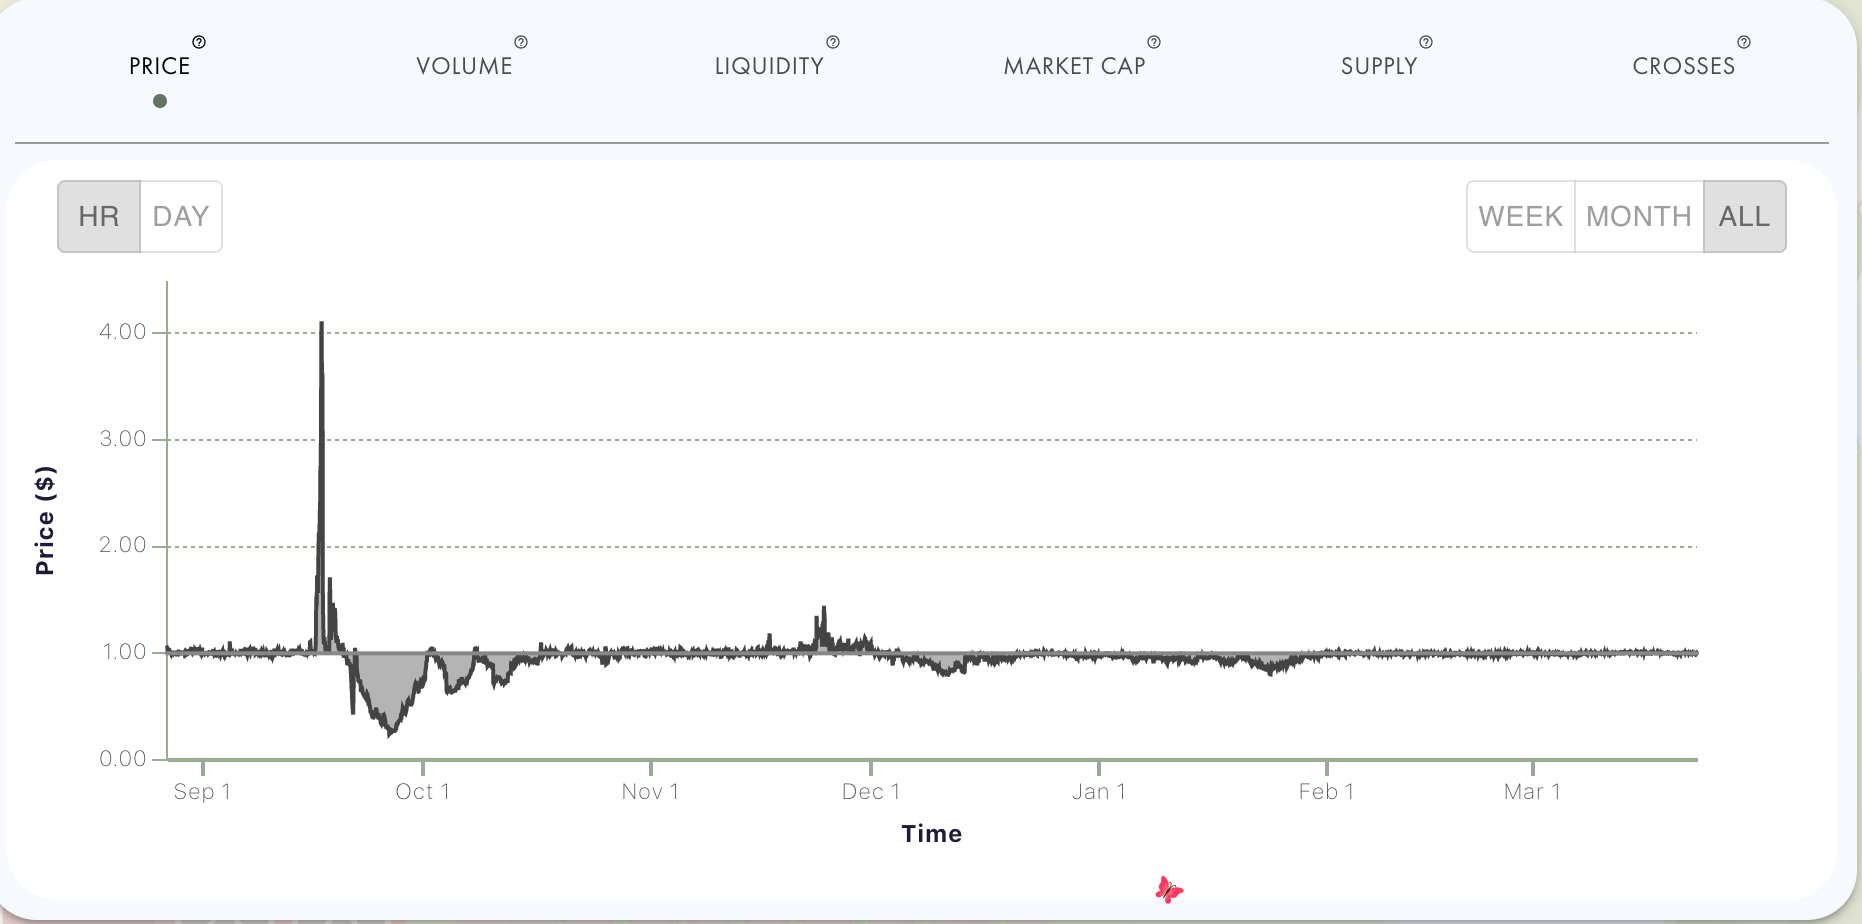Click the butterfly icon below the chart

[1169, 889]
